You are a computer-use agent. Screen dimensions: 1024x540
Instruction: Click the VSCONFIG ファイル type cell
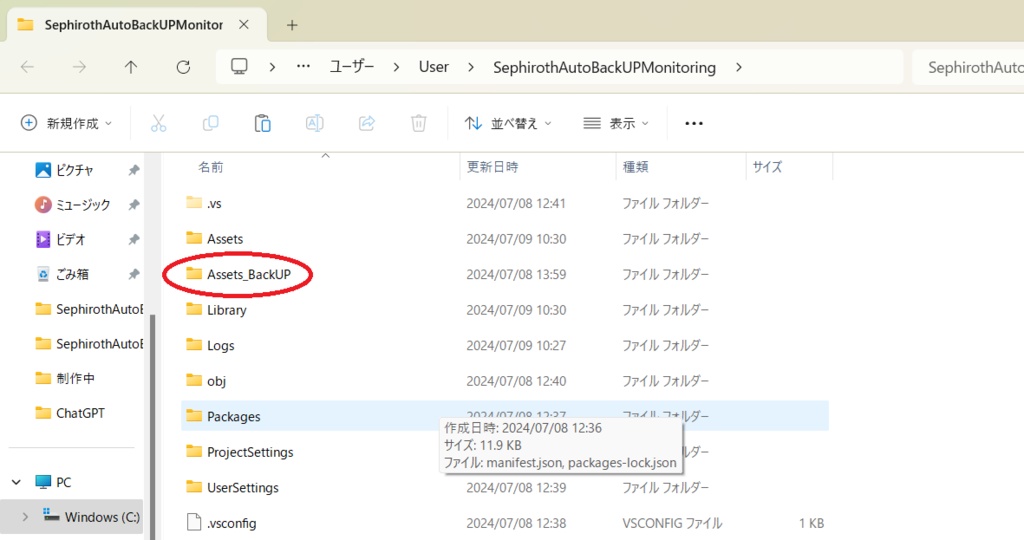tap(672, 523)
